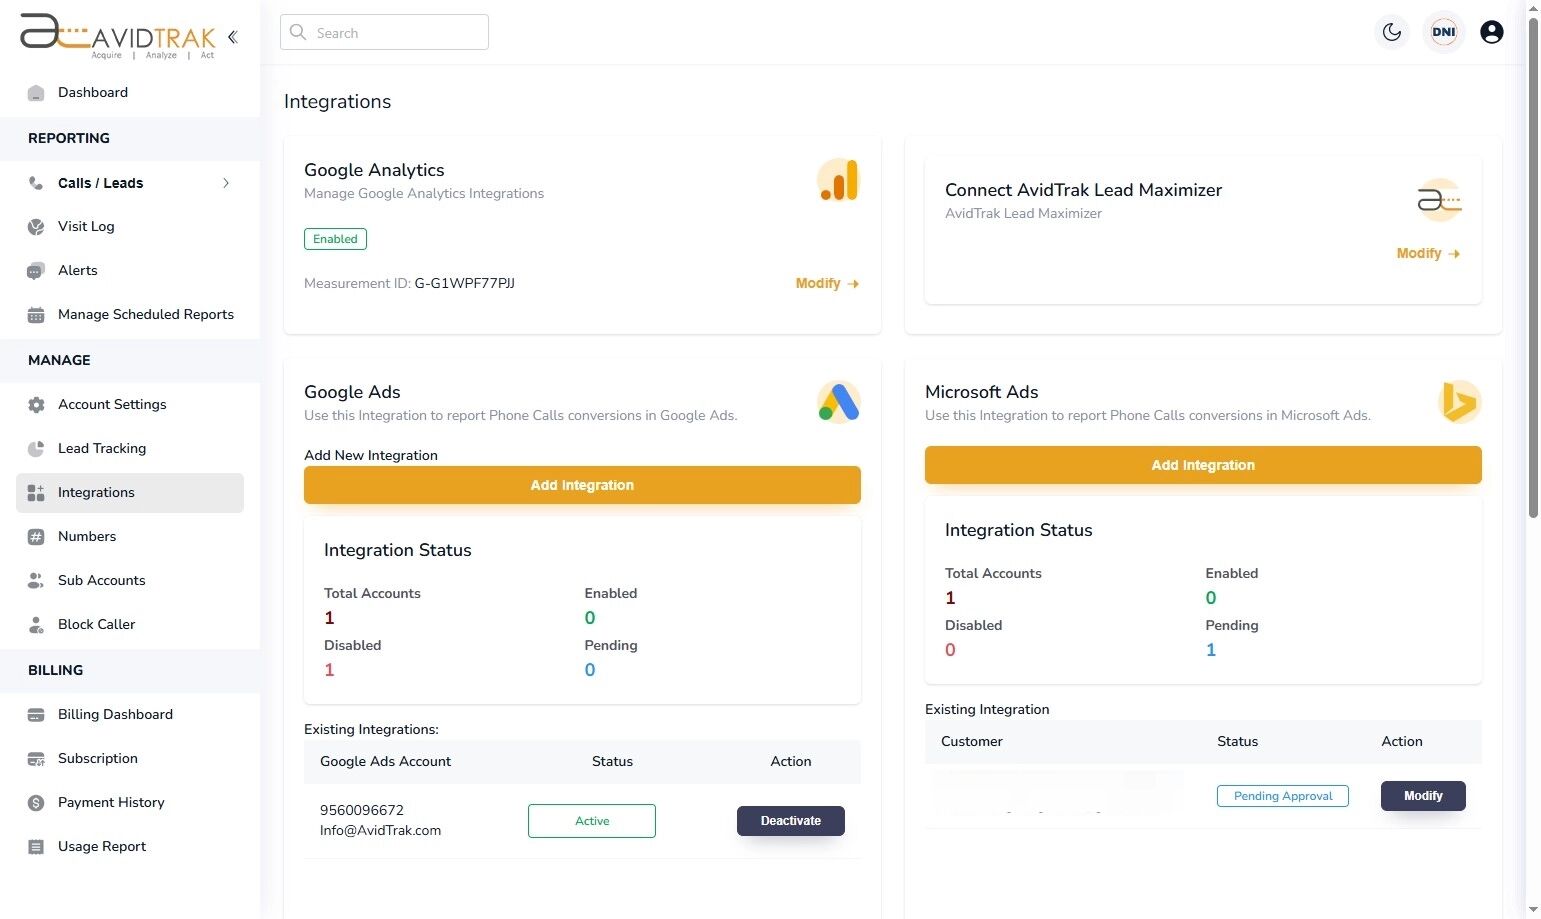
Task: Click the Google Ads logo on its card
Action: [838, 401]
